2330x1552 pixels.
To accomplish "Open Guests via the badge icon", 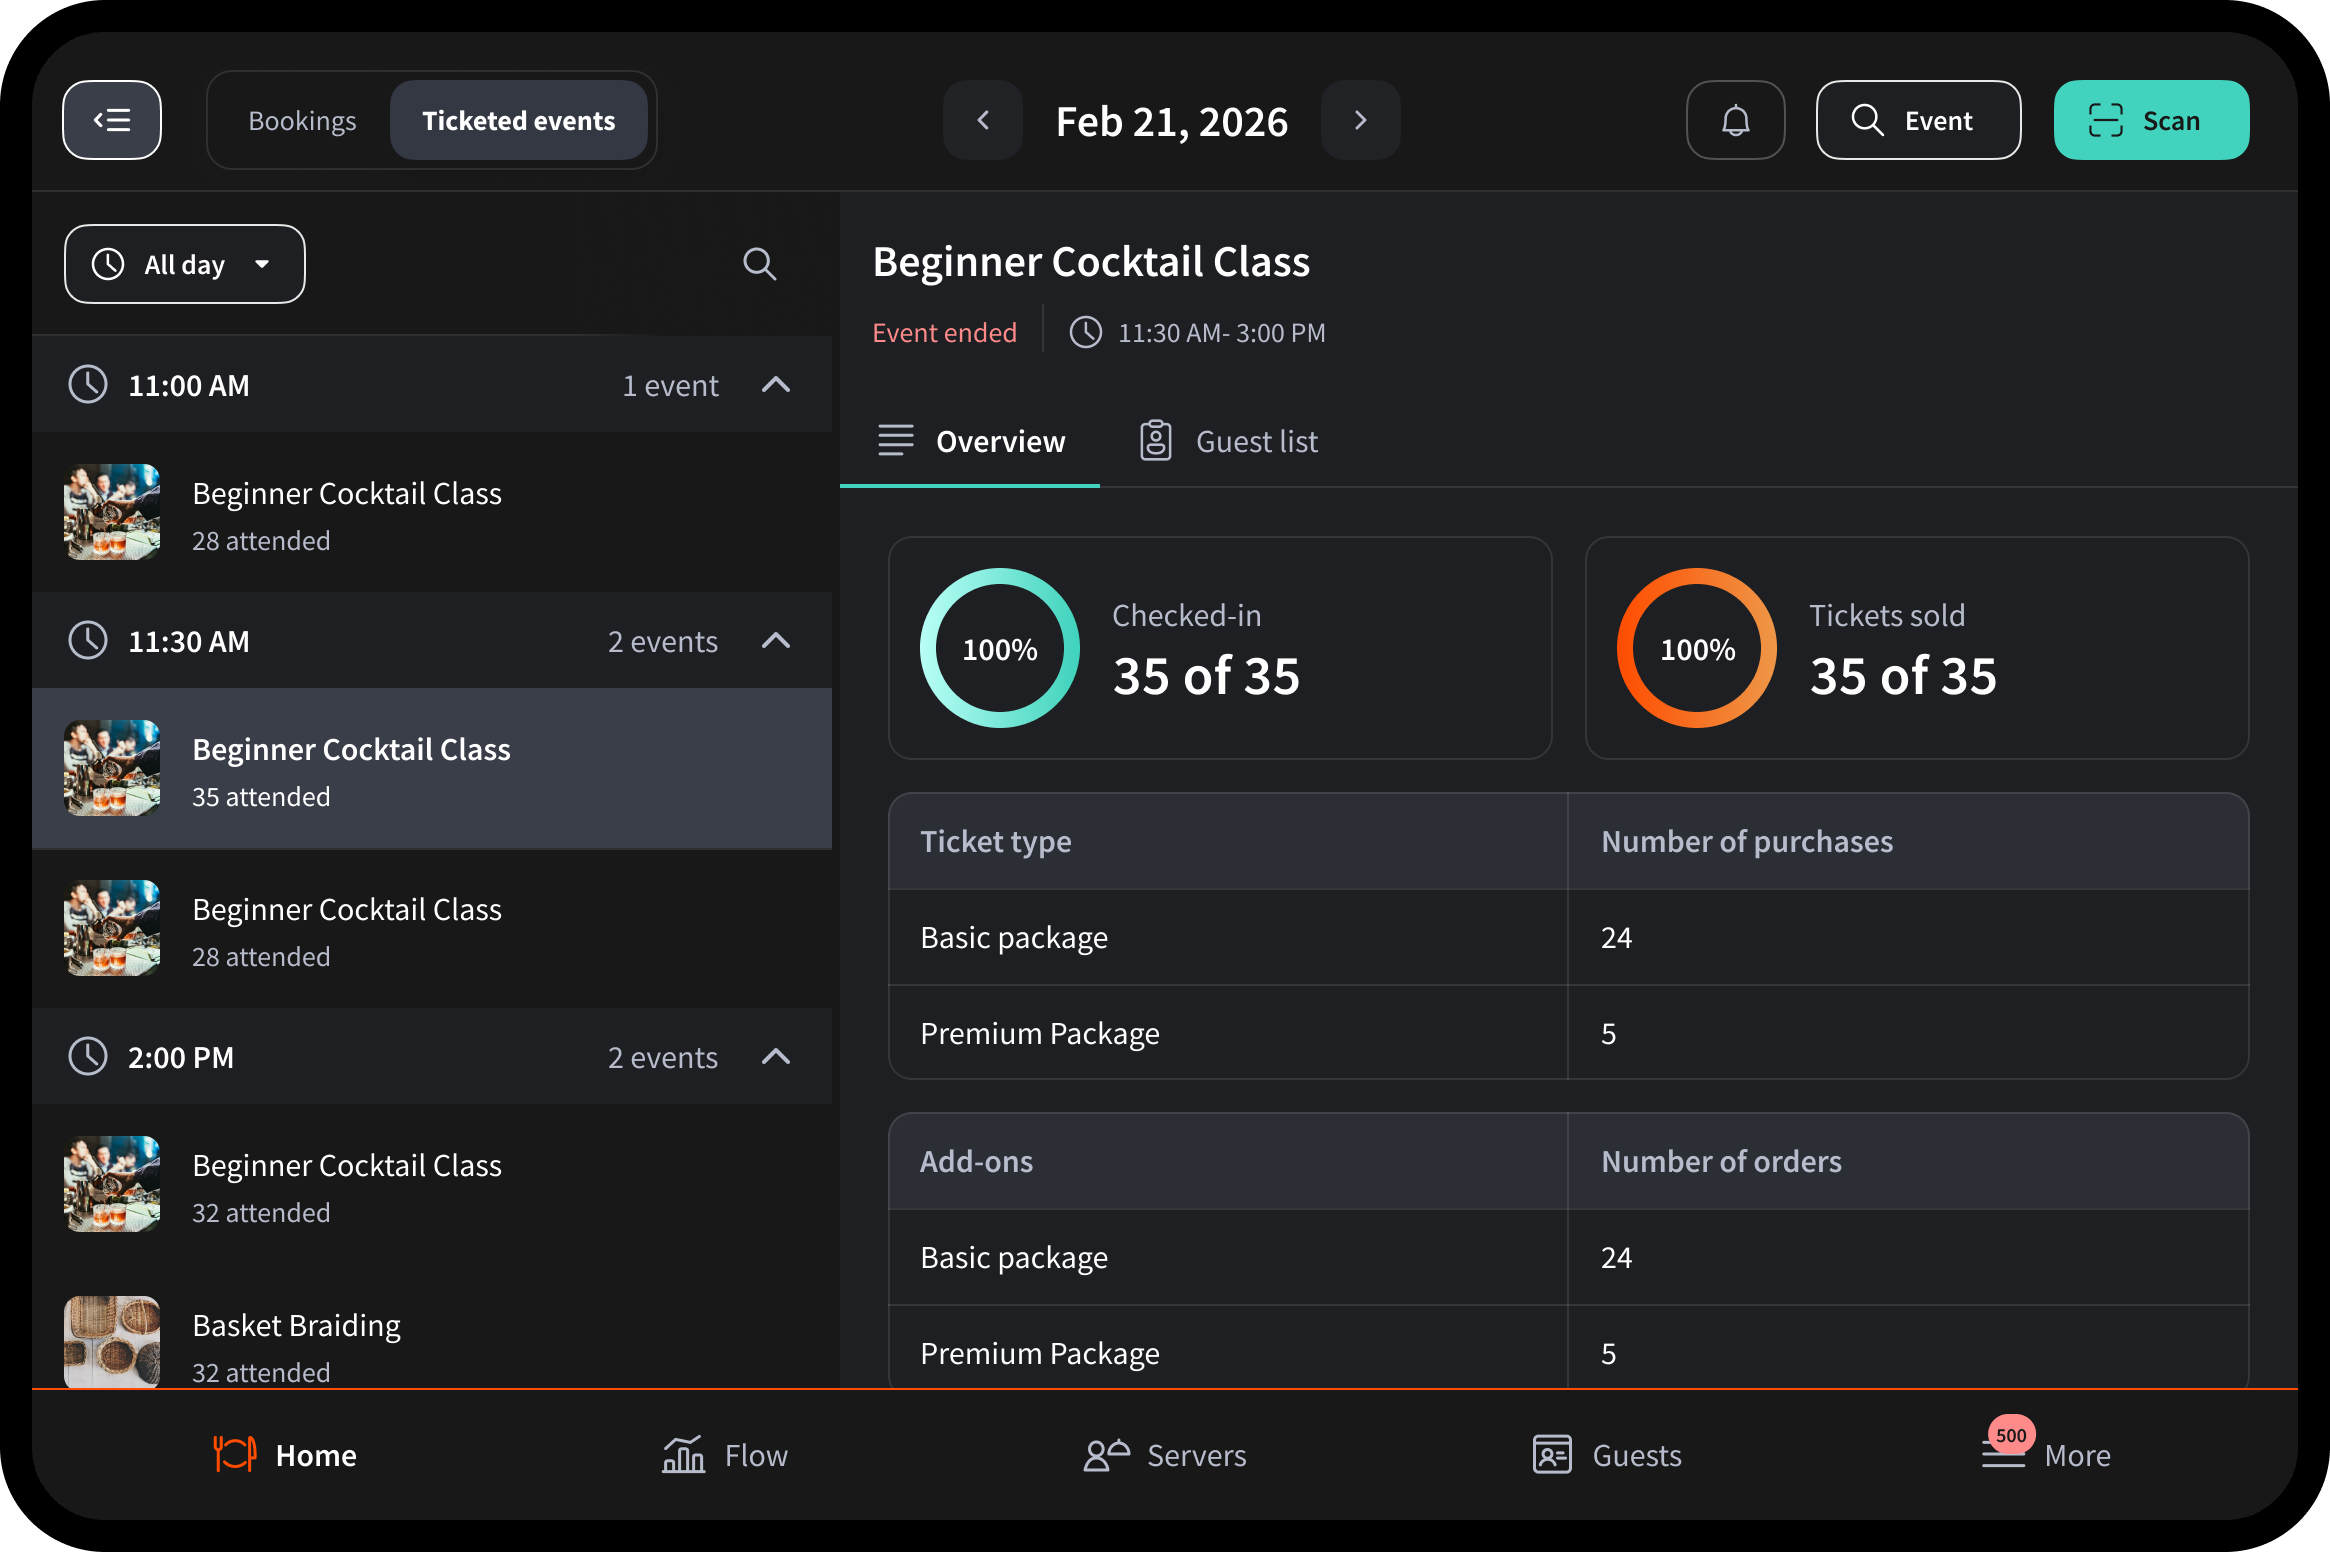I will coord(1552,1455).
